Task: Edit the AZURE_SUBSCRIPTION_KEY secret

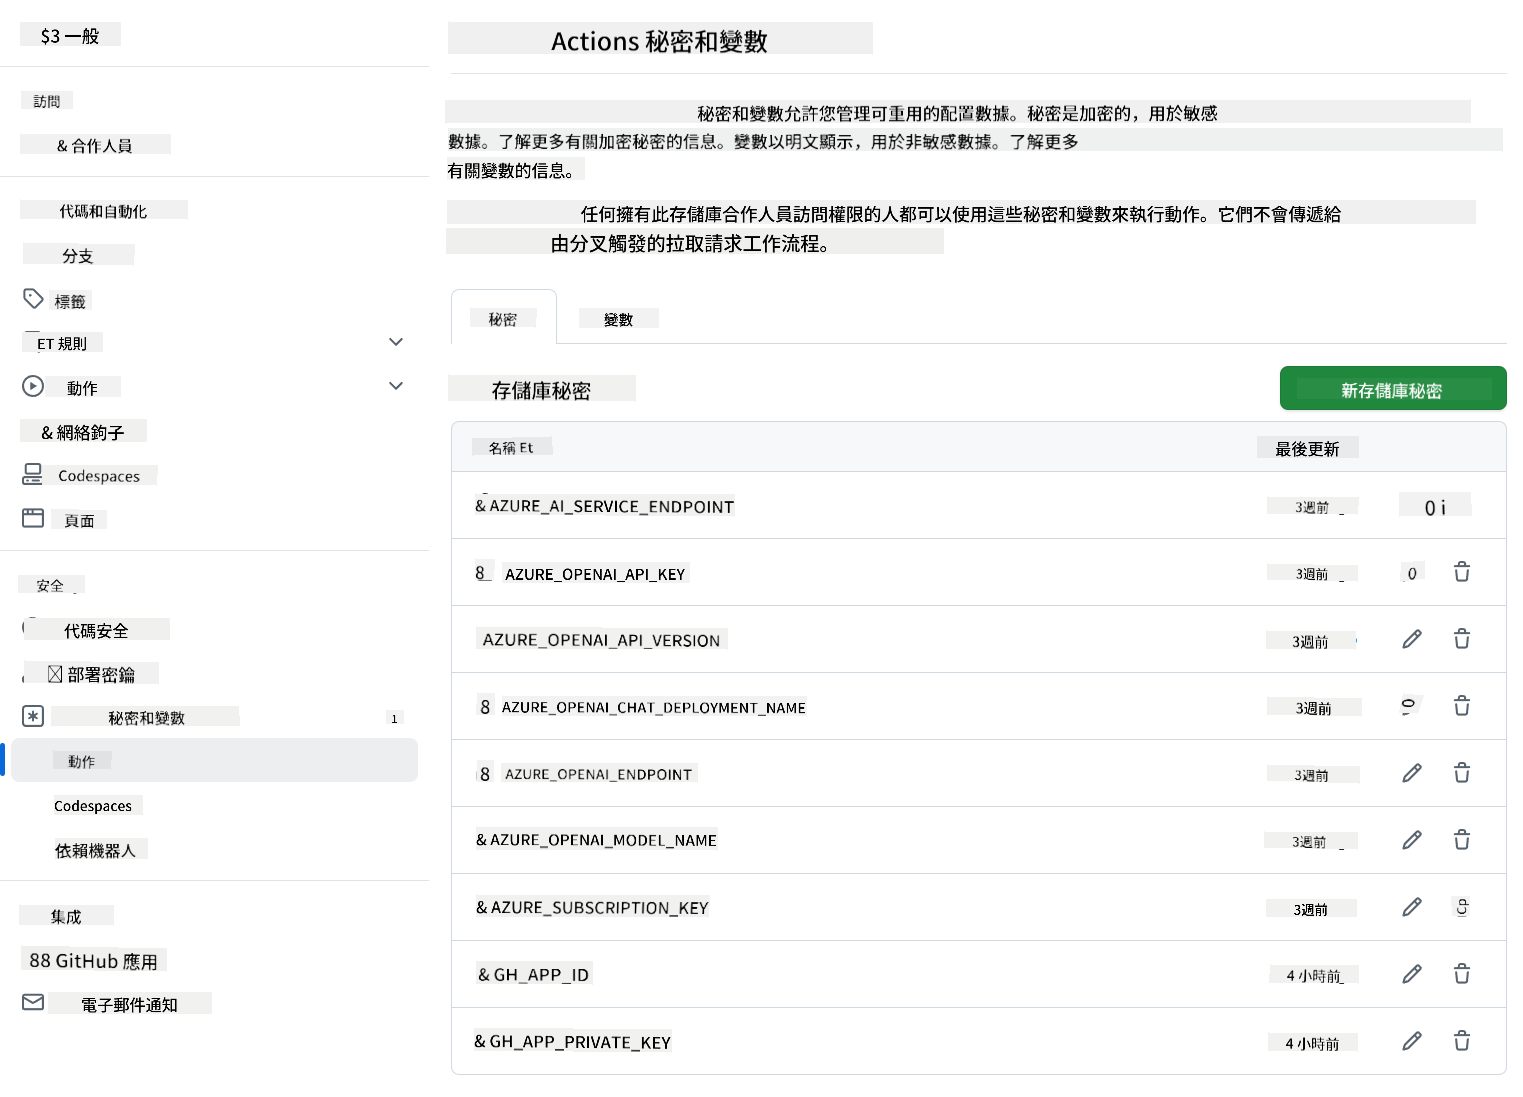Action: pyautogui.click(x=1411, y=907)
